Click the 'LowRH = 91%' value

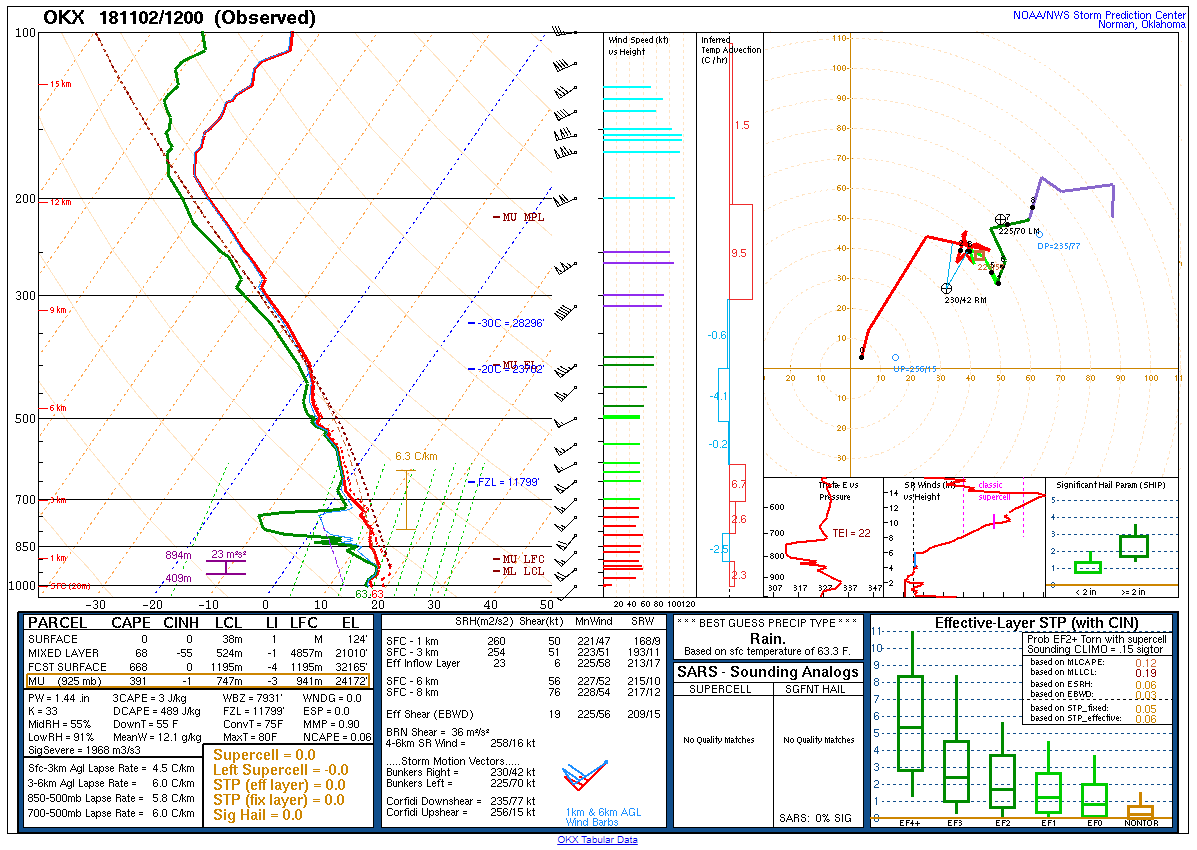(60, 737)
